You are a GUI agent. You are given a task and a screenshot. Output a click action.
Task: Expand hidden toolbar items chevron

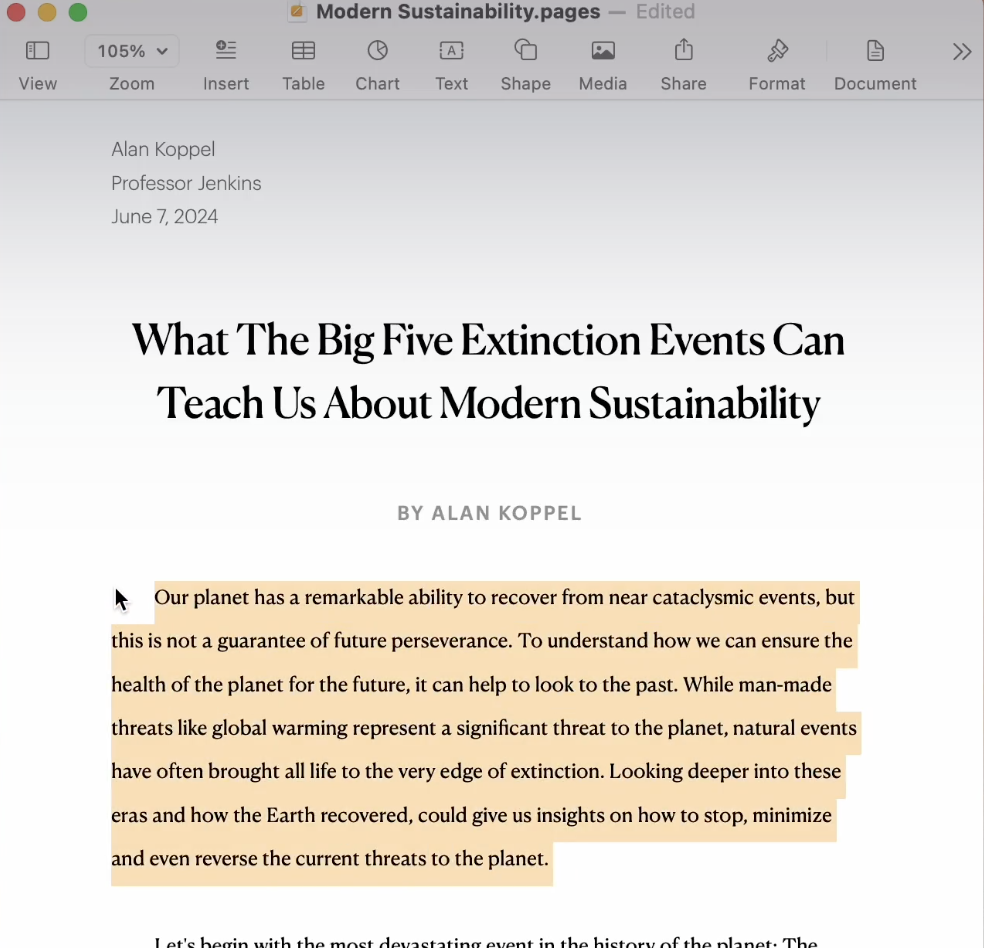click(x=961, y=51)
